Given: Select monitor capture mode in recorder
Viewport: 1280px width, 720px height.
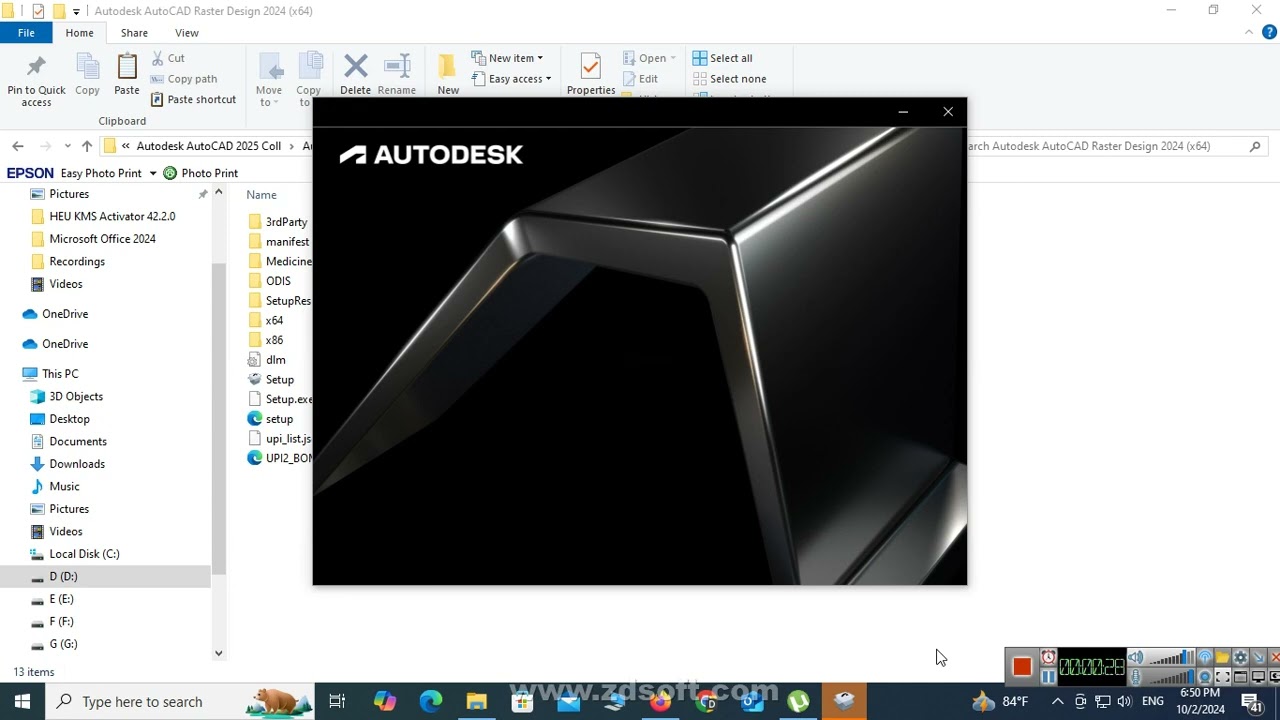Looking at the screenshot, I should (1258, 677).
